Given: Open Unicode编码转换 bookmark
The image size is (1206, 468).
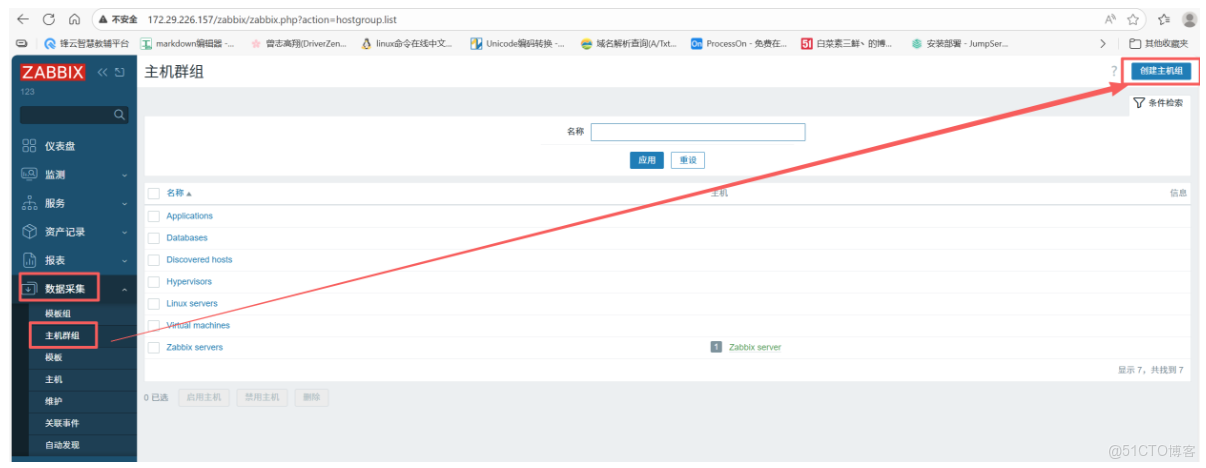Looking at the screenshot, I should [x=517, y=44].
